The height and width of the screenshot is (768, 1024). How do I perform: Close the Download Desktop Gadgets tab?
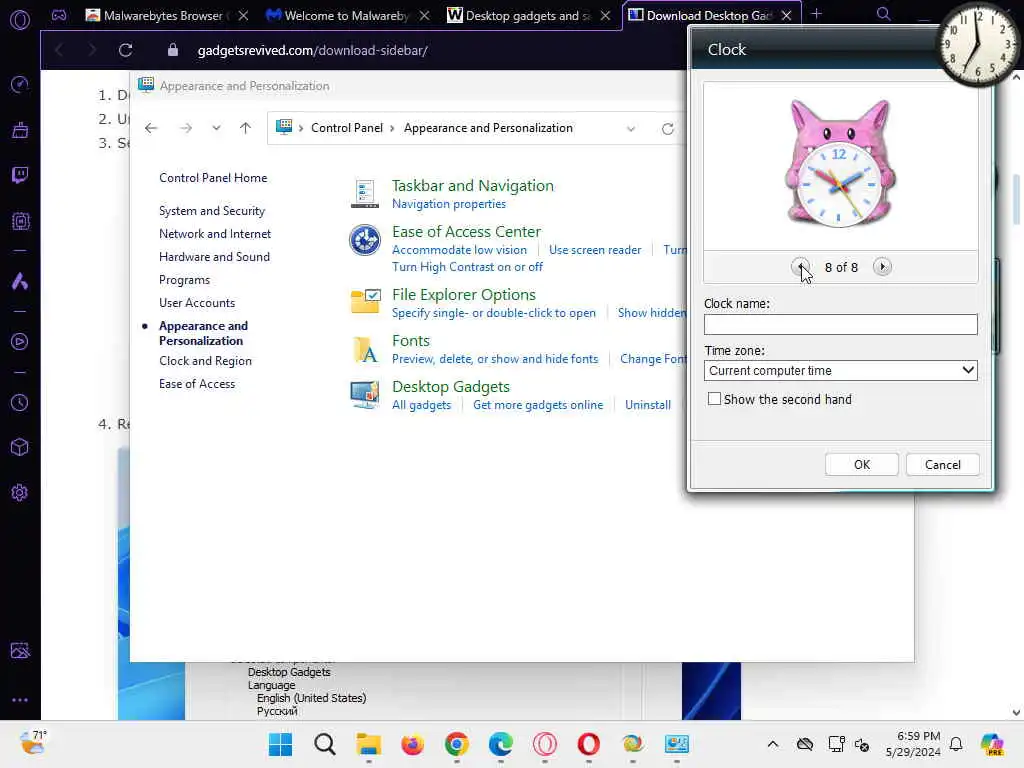pos(787,15)
